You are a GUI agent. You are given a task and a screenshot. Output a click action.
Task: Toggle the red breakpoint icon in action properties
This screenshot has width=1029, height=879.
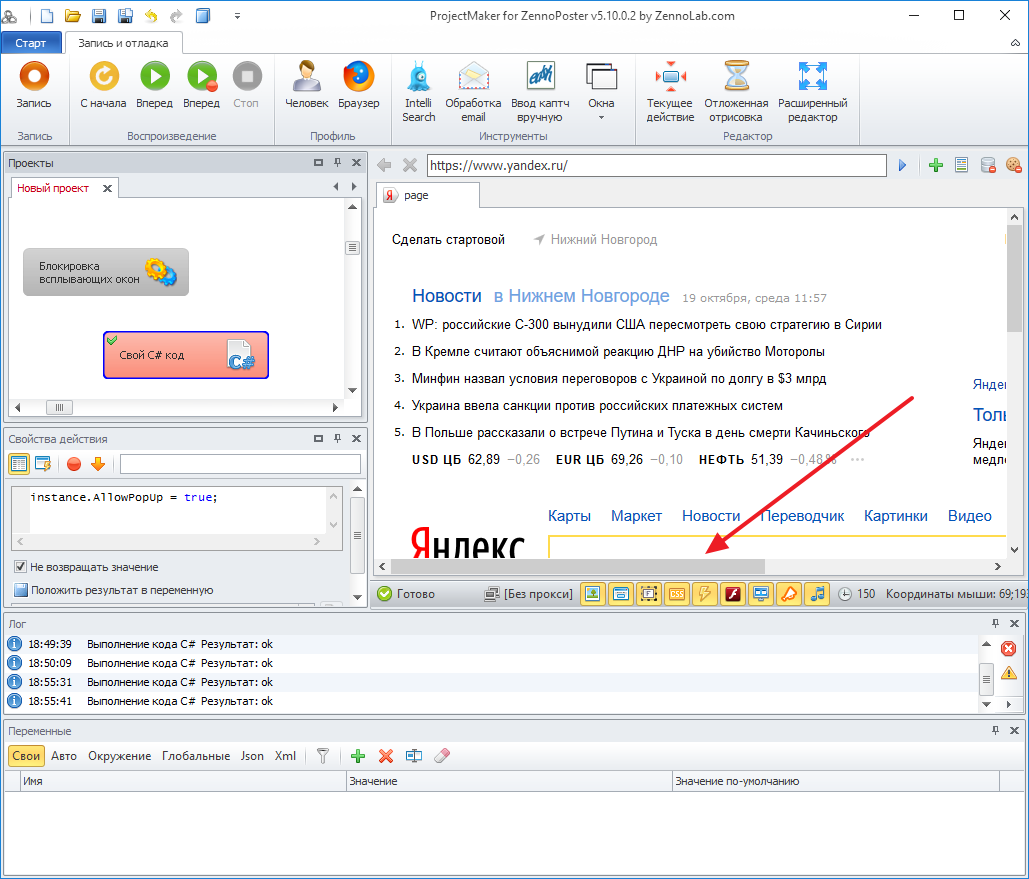coord(74,464)
